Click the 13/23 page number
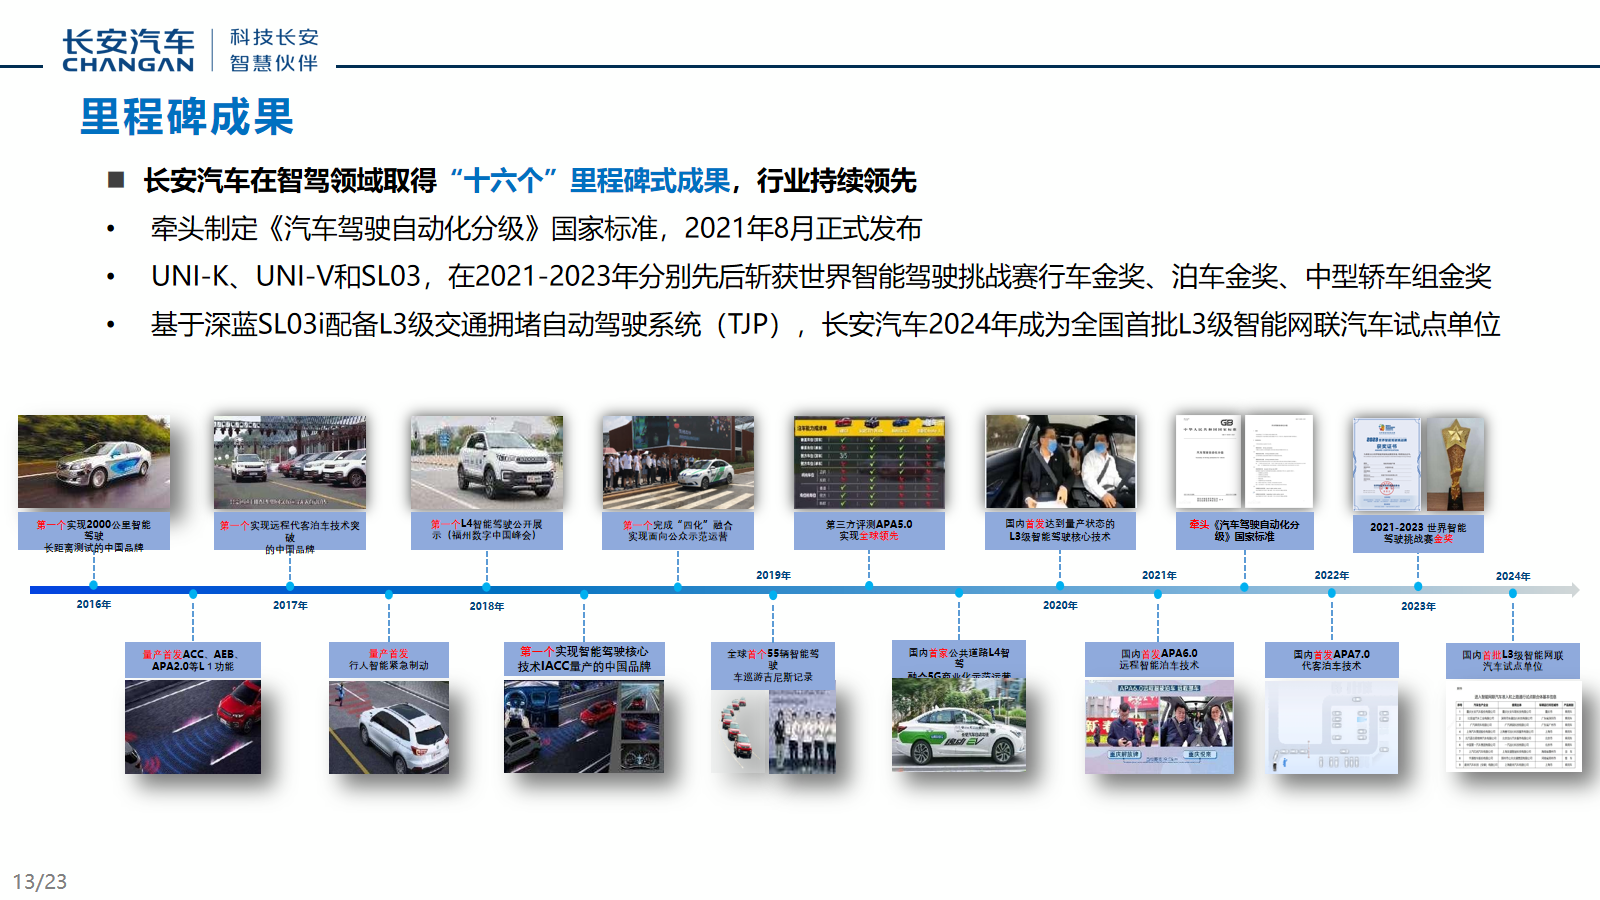 40,881
